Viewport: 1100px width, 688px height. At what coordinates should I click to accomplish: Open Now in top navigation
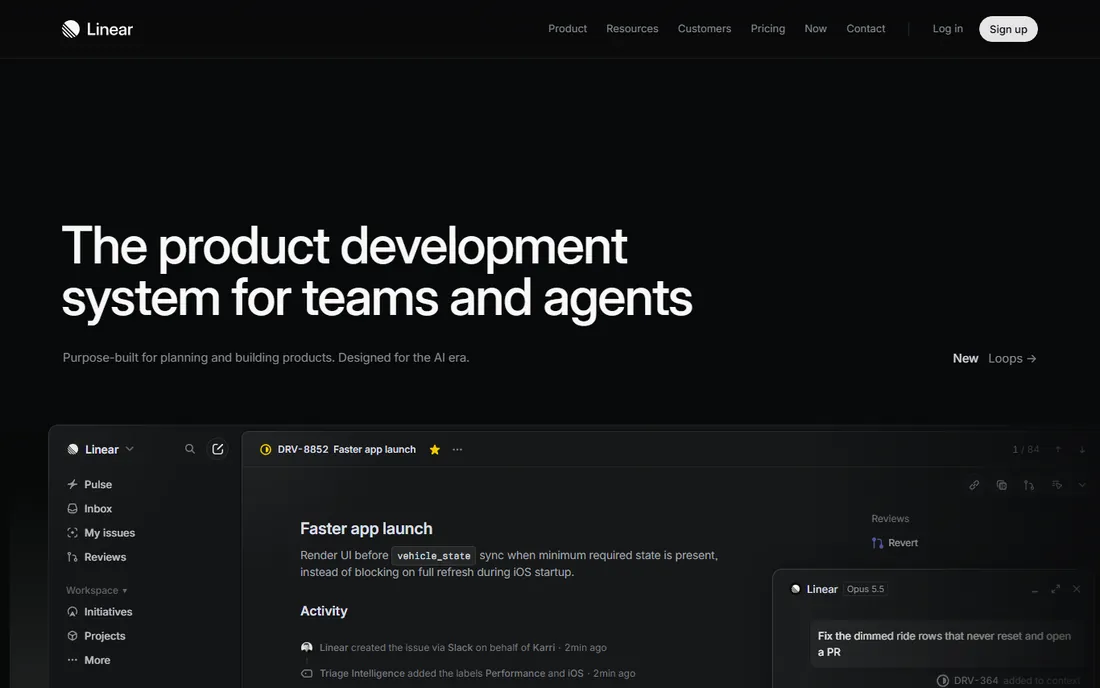815,29
